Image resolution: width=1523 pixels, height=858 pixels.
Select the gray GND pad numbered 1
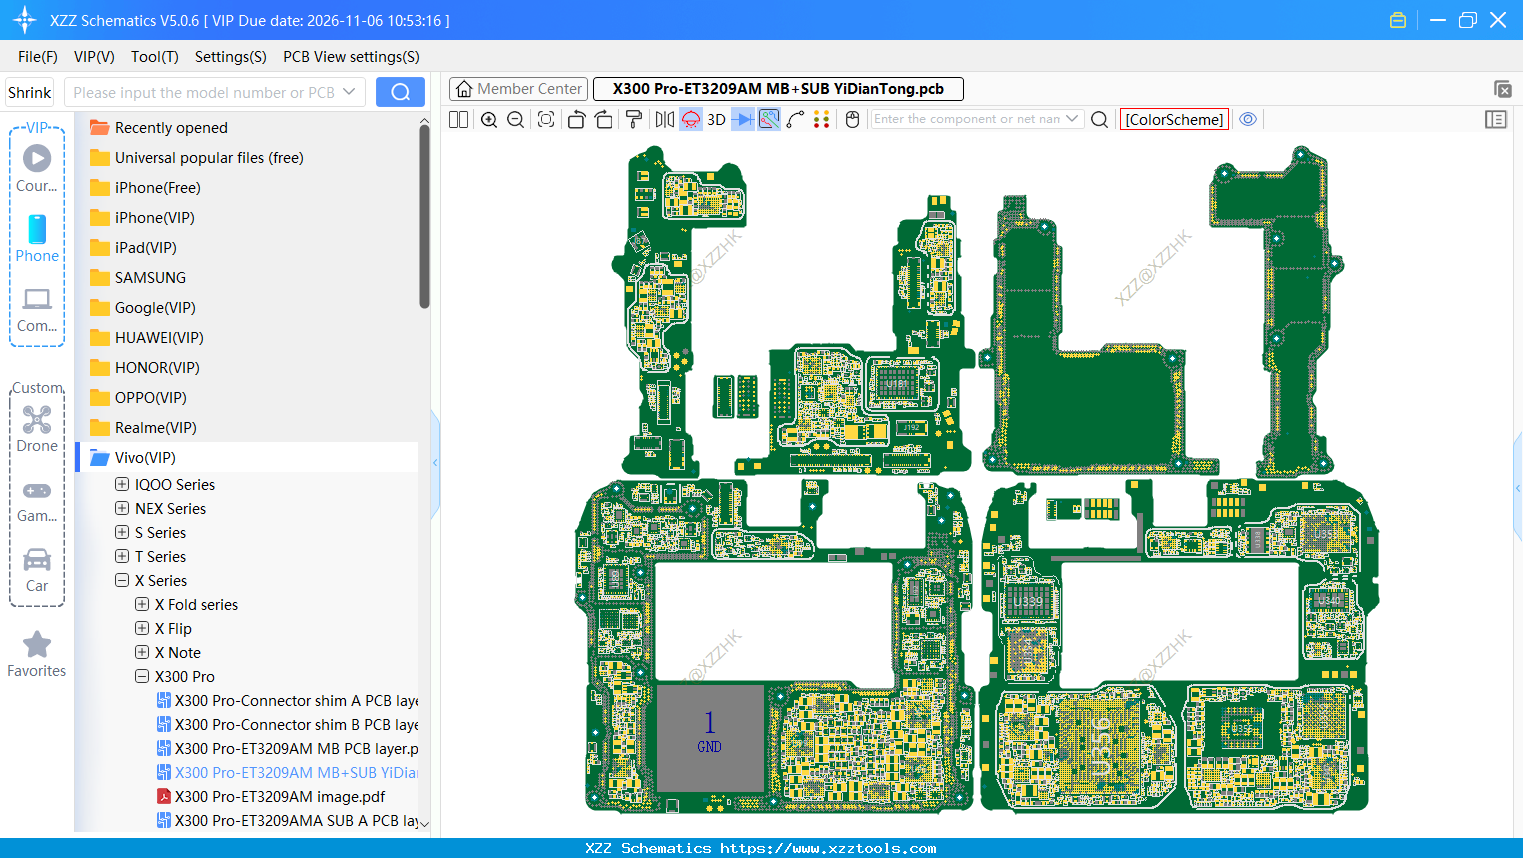click(710, 739)
